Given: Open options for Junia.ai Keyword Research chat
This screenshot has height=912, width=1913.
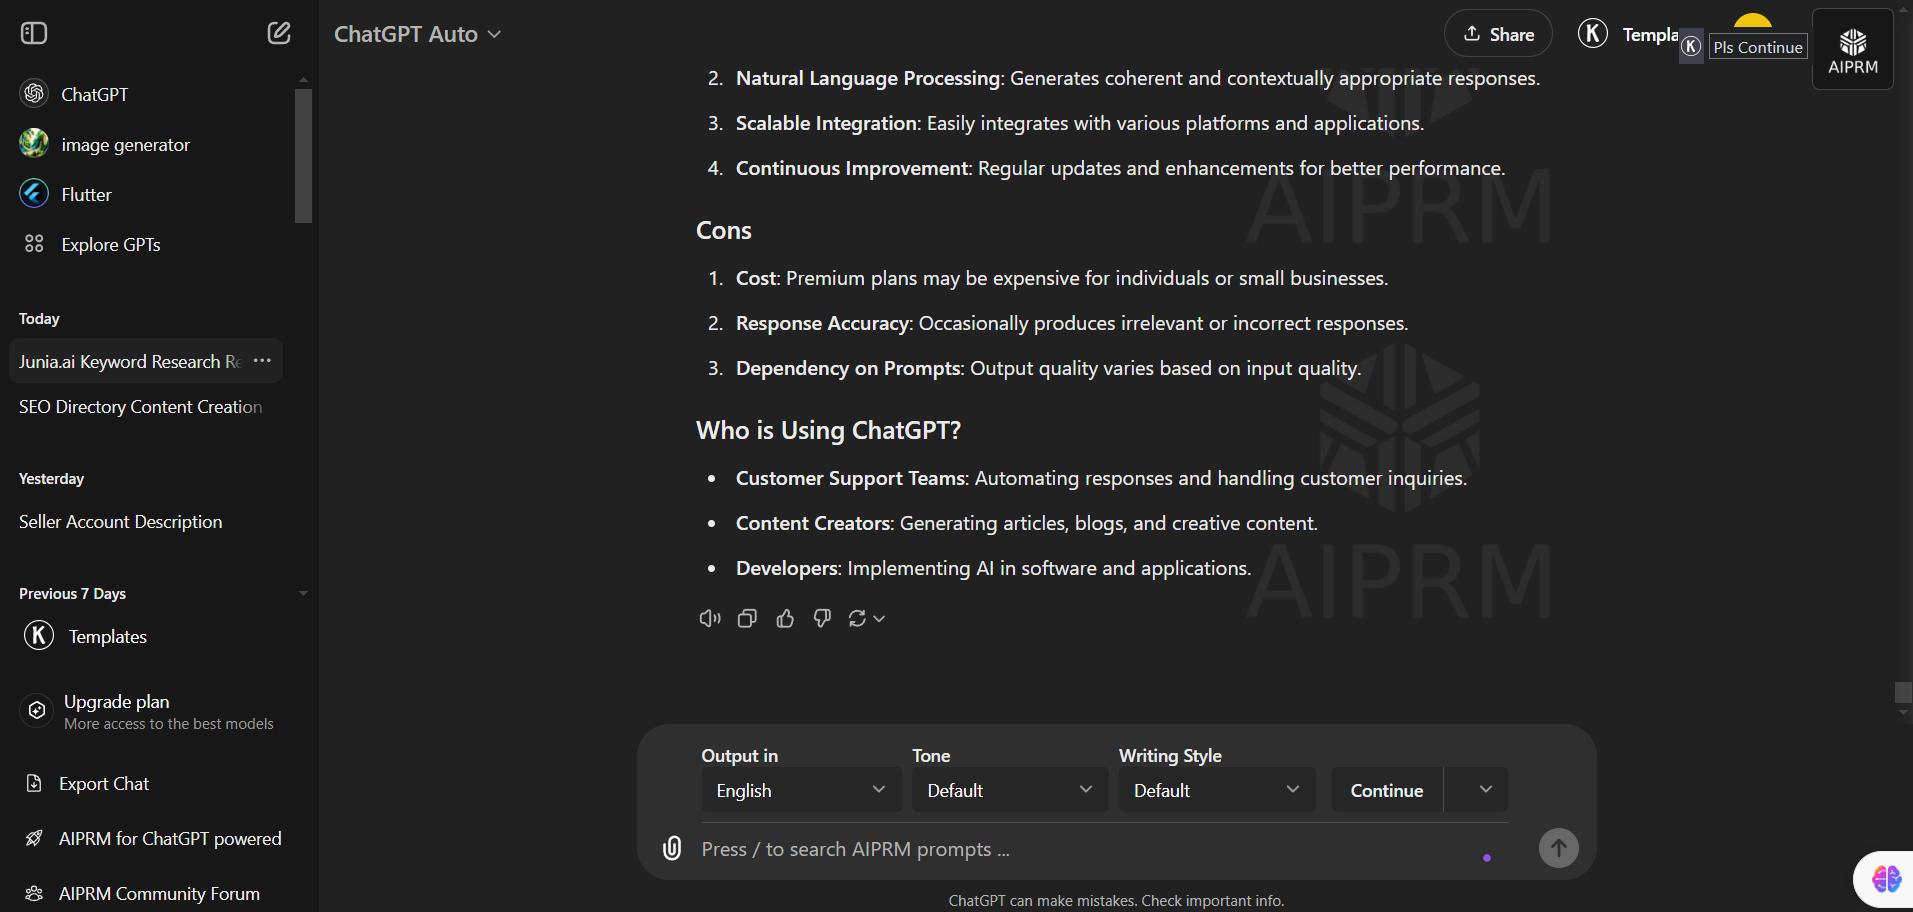Looking at the screenshot, I should pos(262,360).
